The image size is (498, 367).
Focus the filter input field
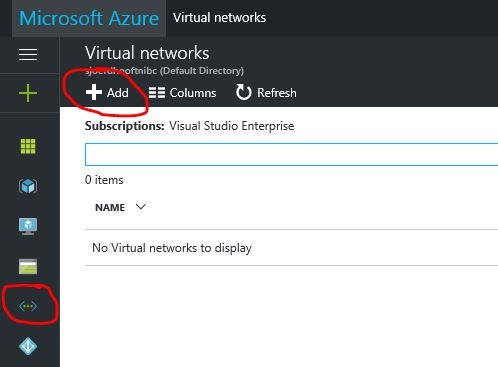pos(291,154)
